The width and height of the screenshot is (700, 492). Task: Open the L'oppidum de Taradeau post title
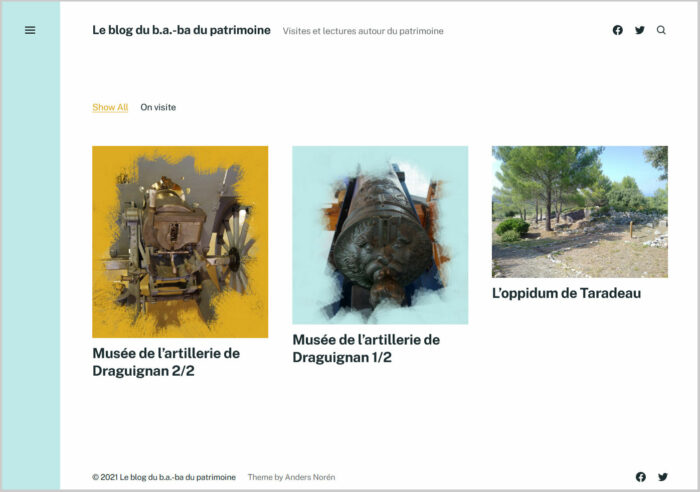click(x=567, y=293)
